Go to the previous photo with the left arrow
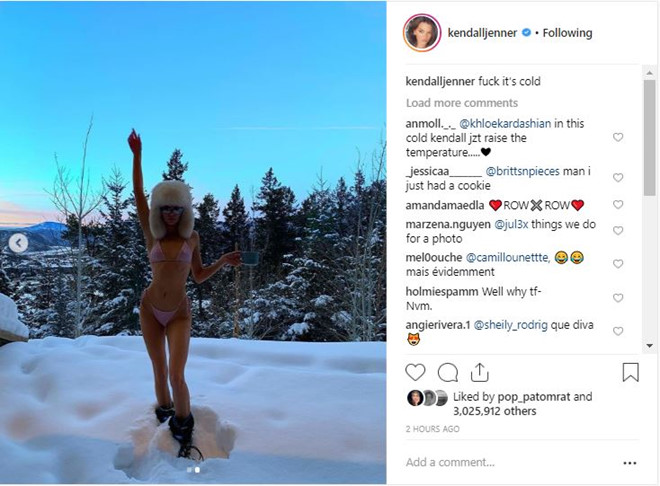660x486 pixels. [x=18, y=243]
